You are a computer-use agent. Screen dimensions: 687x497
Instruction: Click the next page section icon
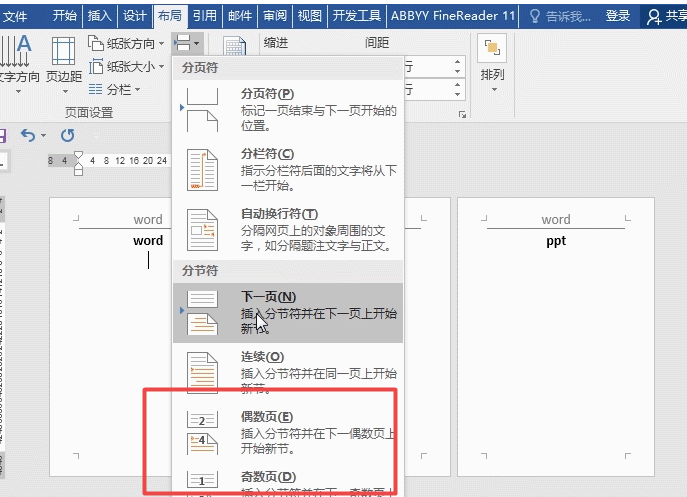click(202, 313)
